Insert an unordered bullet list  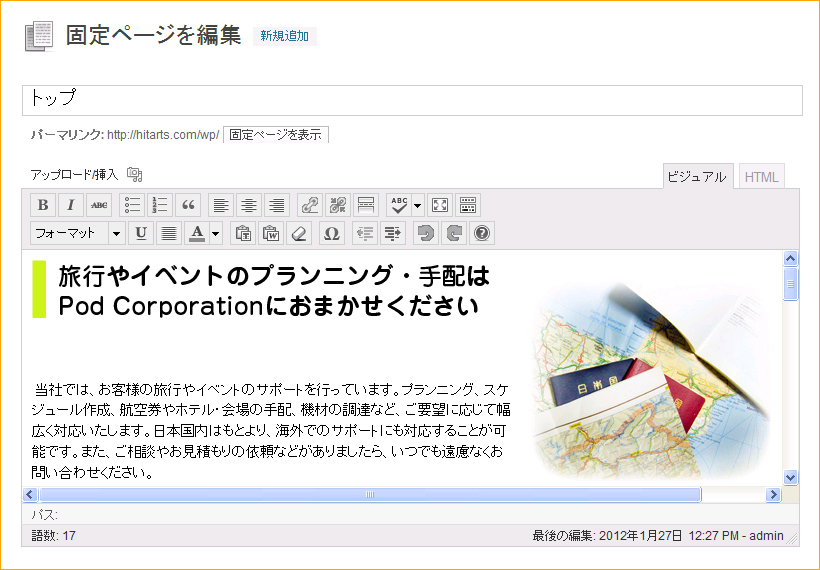pyautogui.click(x=132, y=205)
